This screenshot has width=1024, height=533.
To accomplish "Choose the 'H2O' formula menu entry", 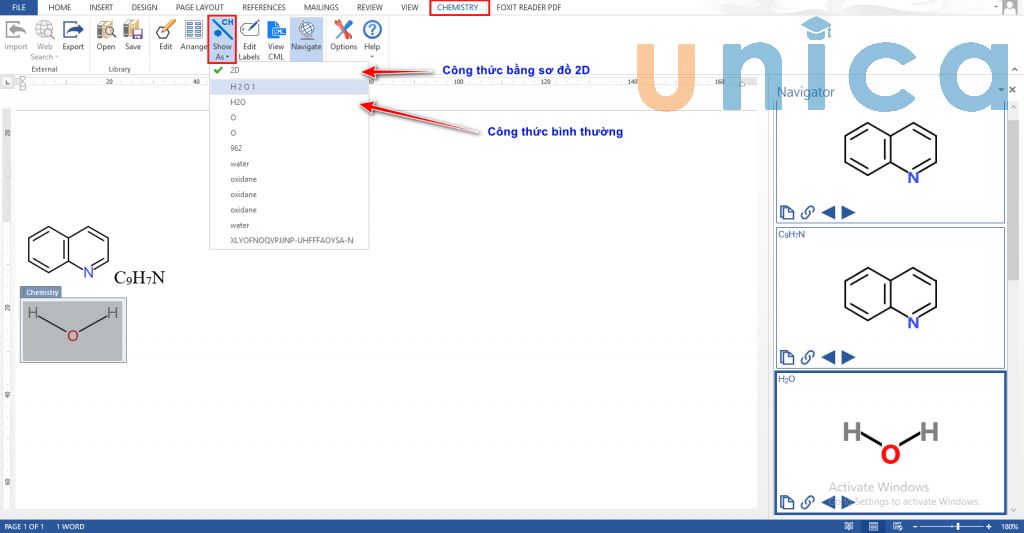I will coord(289,102).
